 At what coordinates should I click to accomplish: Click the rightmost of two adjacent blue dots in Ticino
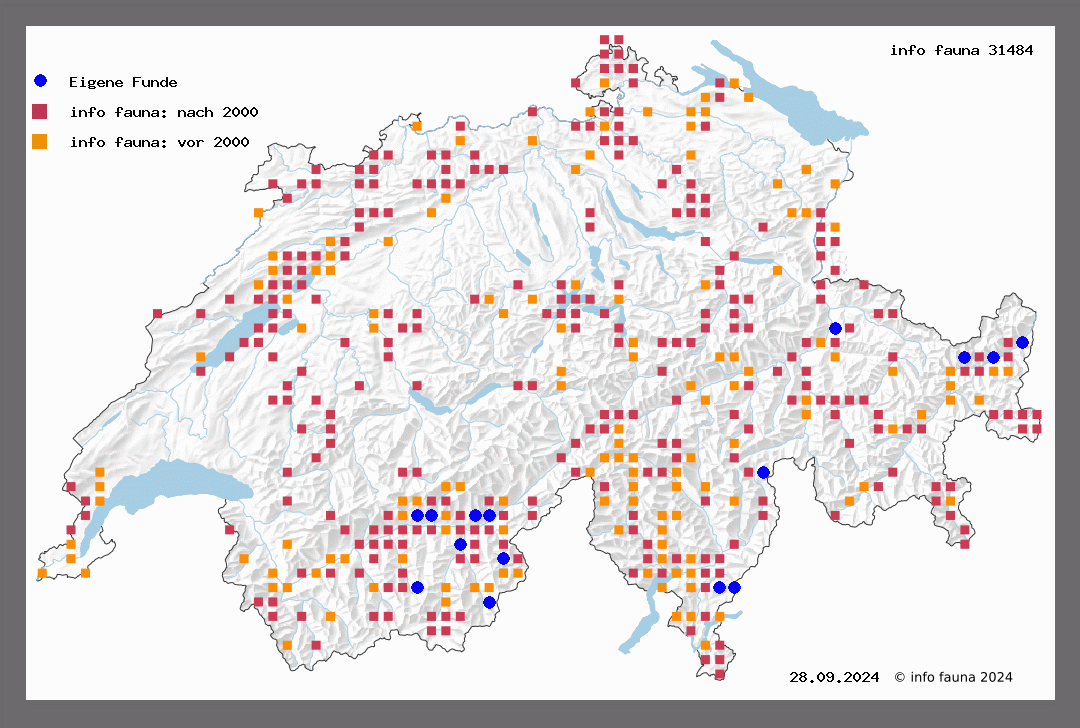[734, 587]
